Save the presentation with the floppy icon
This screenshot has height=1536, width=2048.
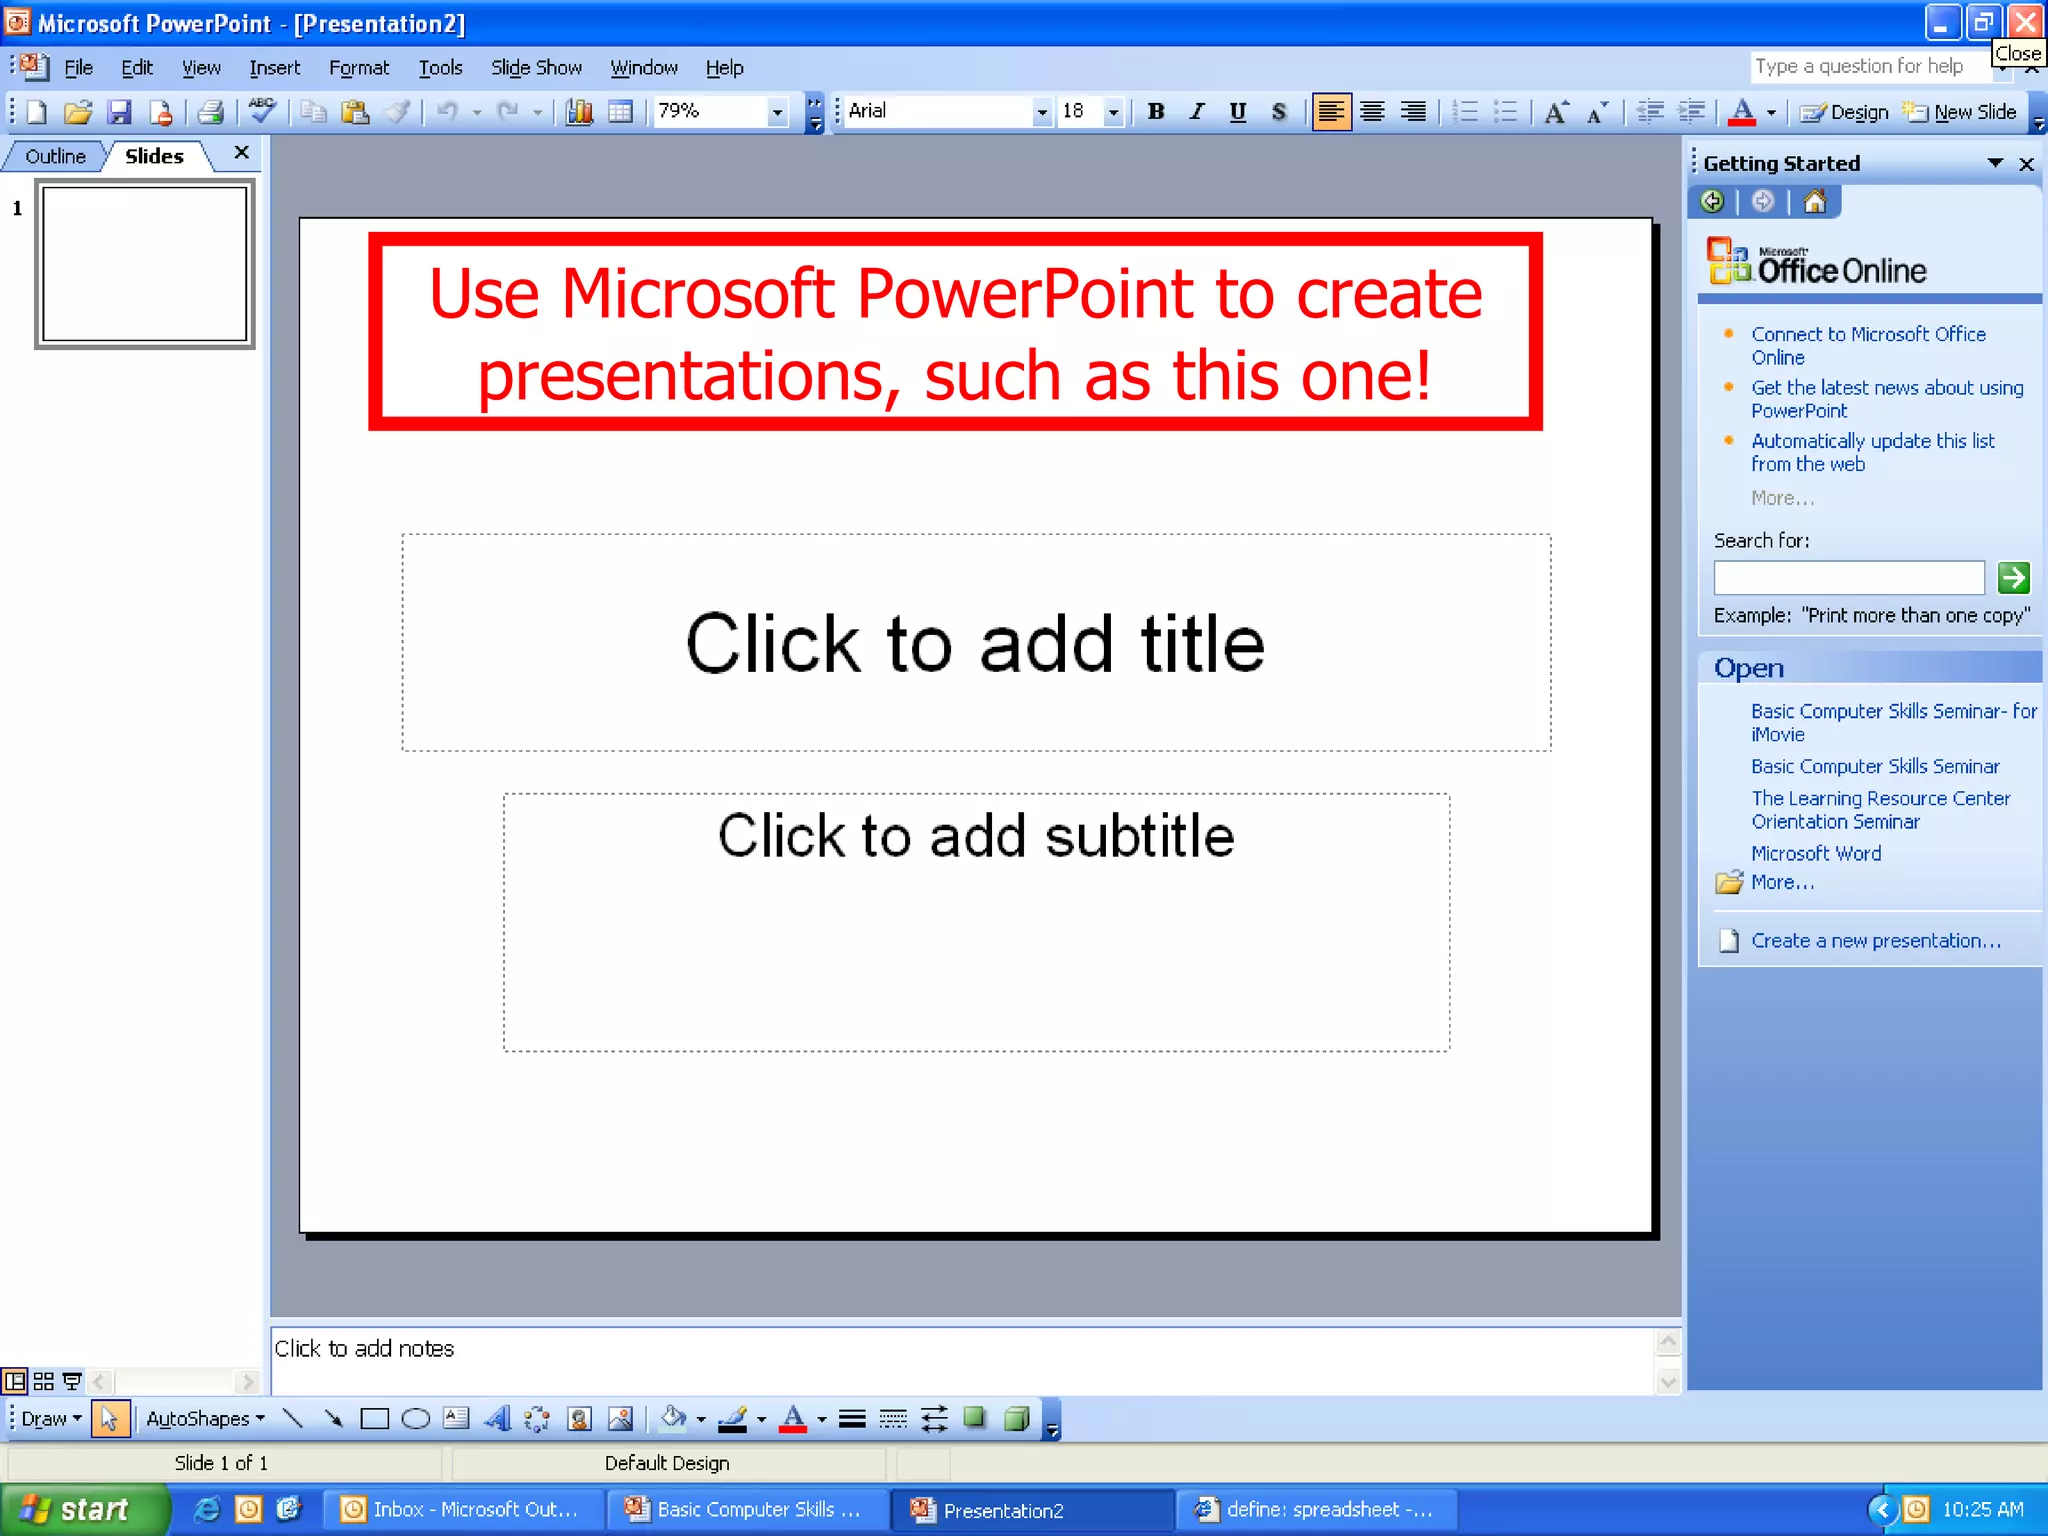[x=119, y=112]
